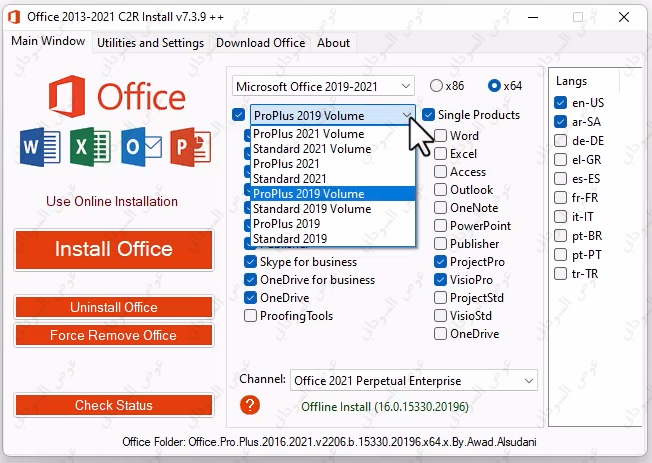Click the Uninstall Office button
Viewport: 652px width, 463px height.
(114, 307)
